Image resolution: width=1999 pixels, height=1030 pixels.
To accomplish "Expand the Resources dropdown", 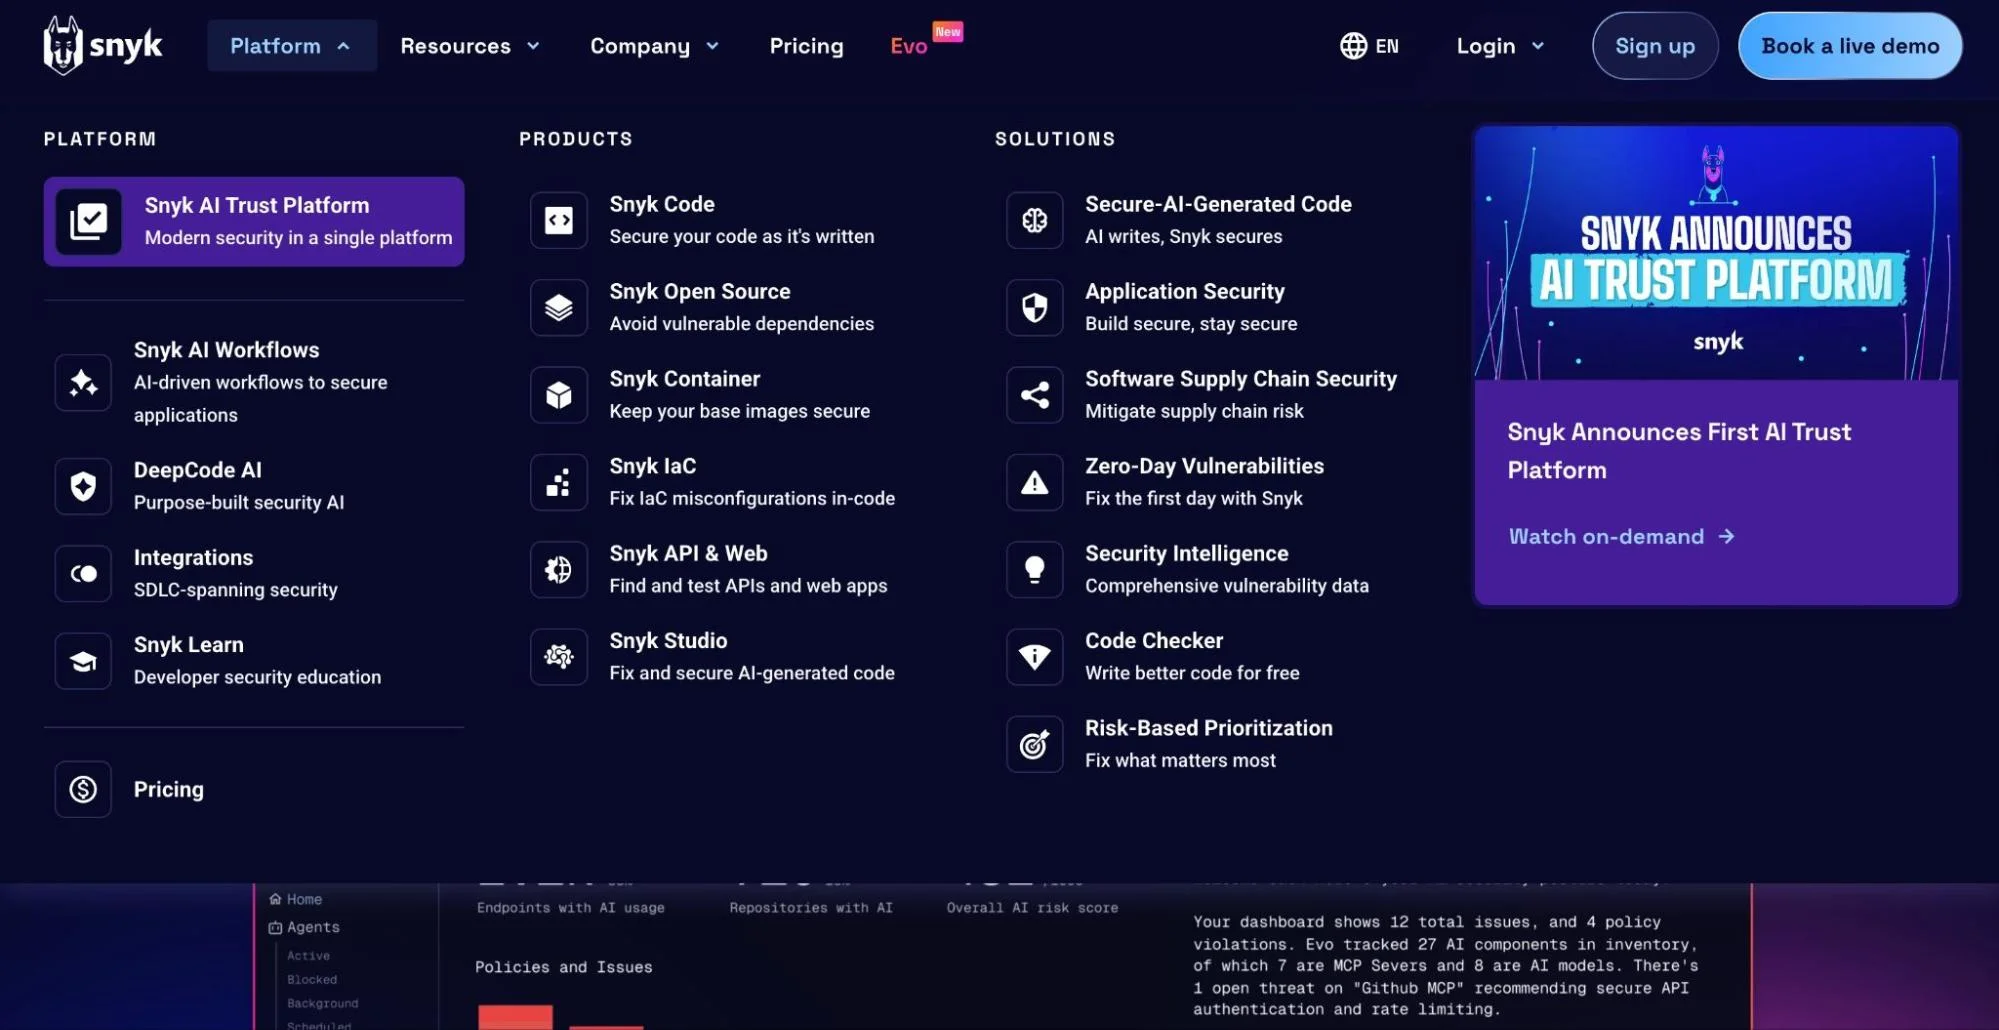I will [469, 46].
